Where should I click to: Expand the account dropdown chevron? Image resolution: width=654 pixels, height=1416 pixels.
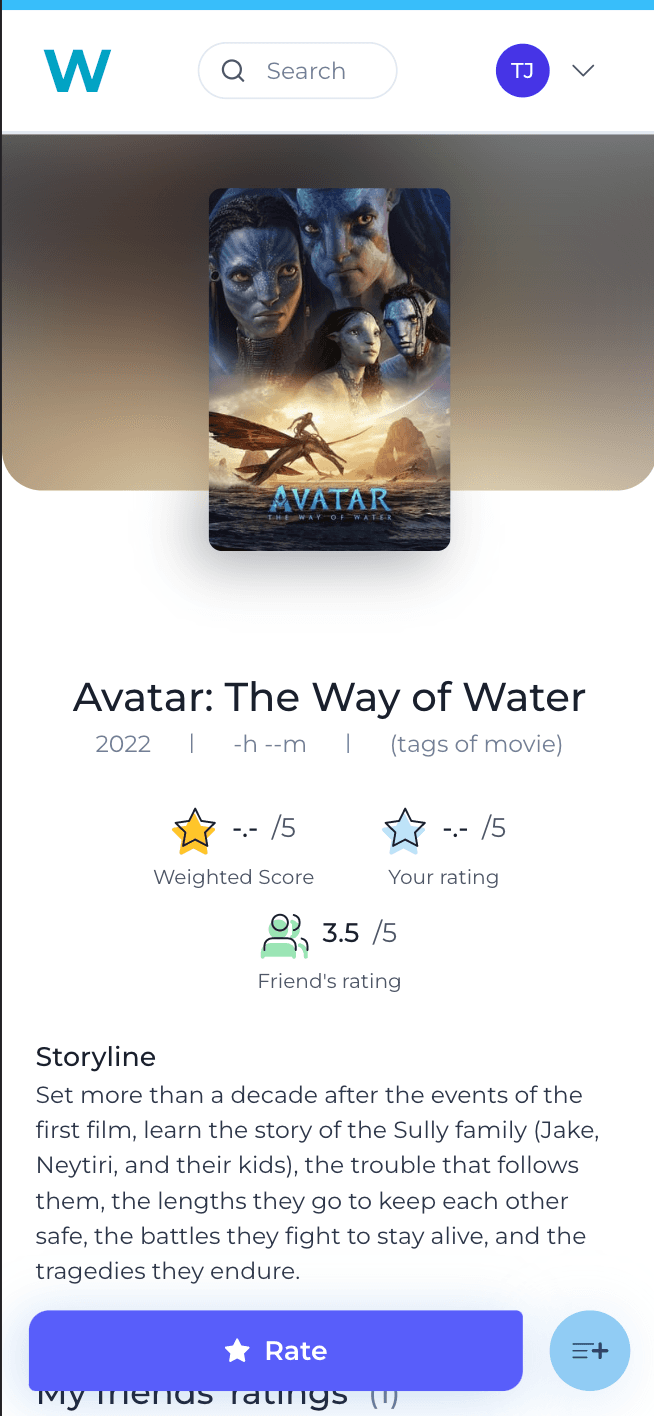point(583,70)
